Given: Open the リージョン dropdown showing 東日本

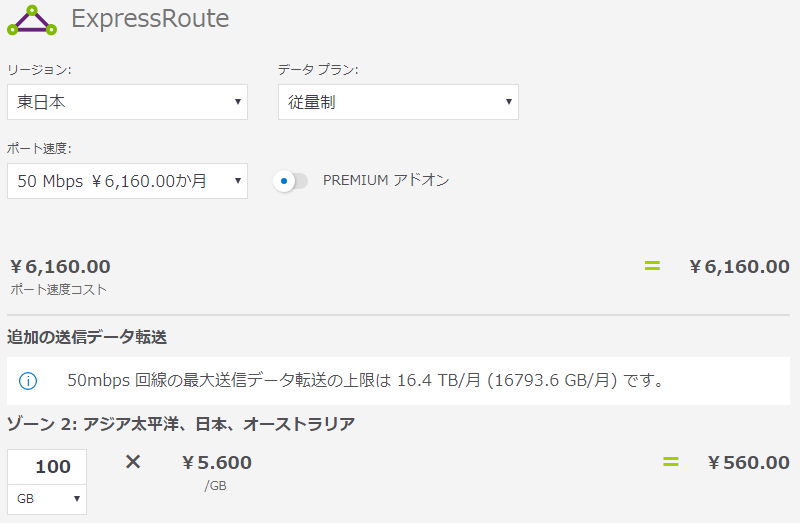Looking at the screenshot, I should [x=127, y=102].
